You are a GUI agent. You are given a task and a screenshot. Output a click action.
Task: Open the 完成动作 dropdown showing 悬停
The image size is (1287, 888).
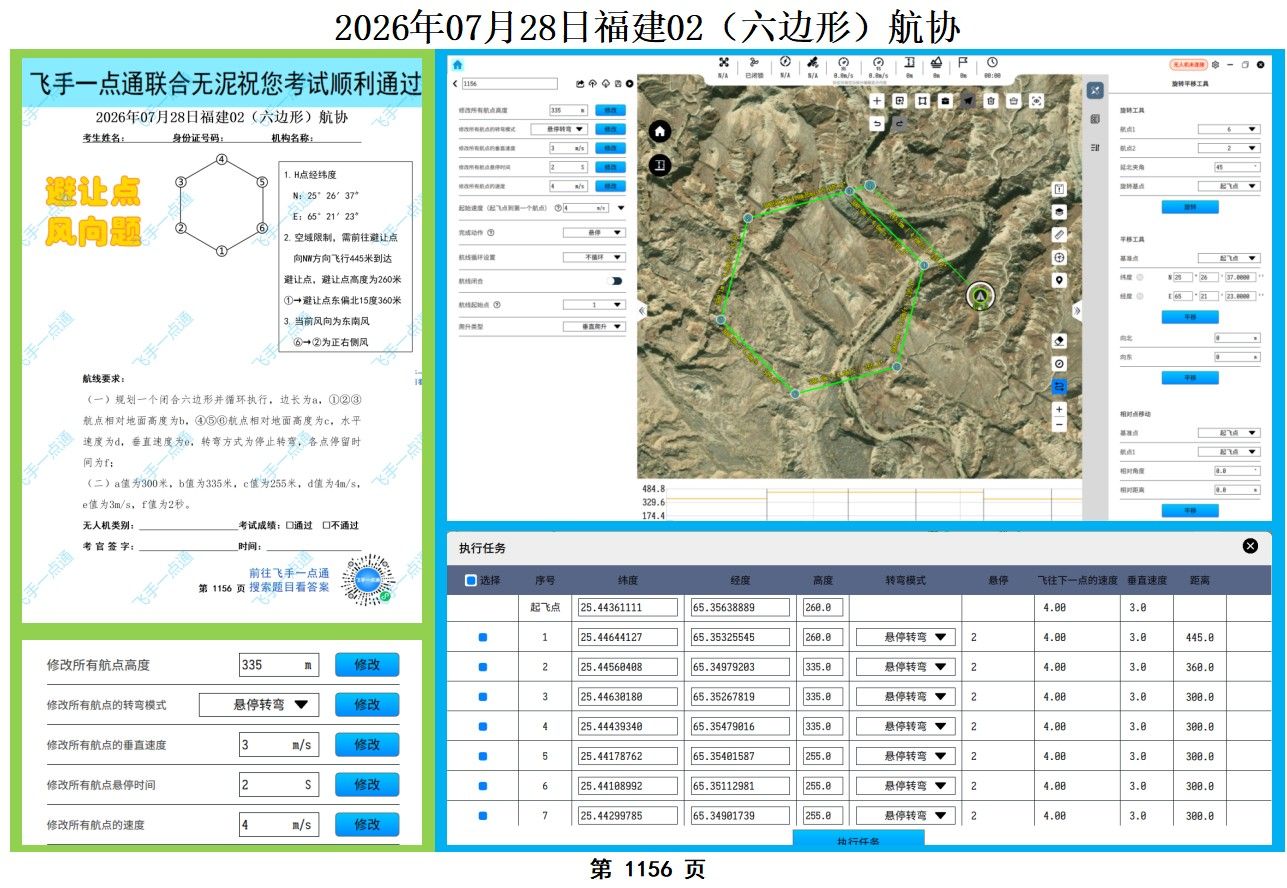click(x=594, y=232)
